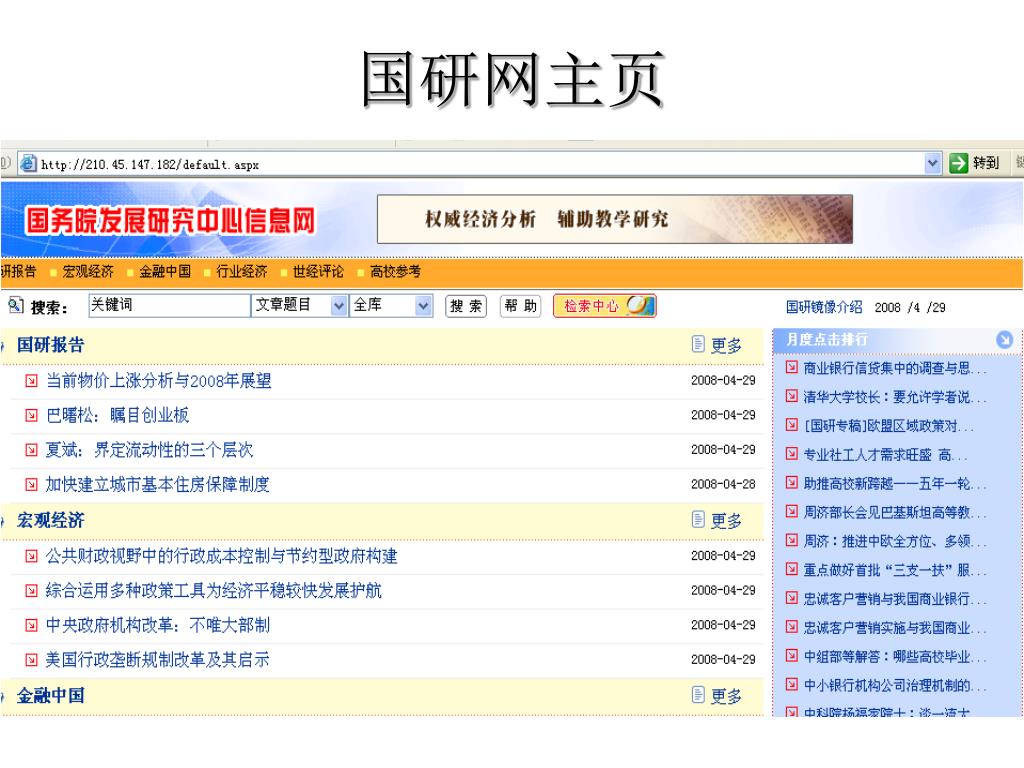Screen dimensions: 1024x768
Task: Click the 关键词 search input field
Action: pos(169,305)
